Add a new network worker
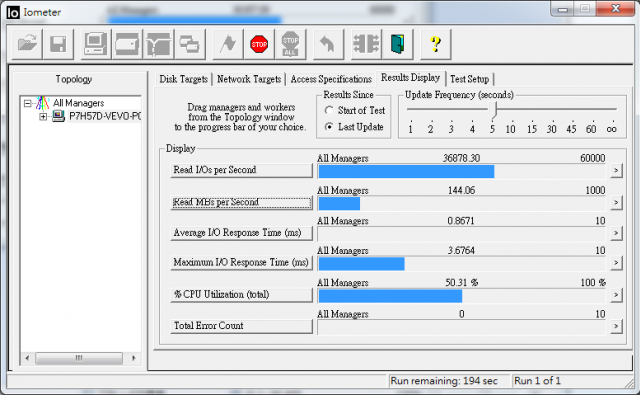Viewport: 640px width, 395px height. point(158,44)
